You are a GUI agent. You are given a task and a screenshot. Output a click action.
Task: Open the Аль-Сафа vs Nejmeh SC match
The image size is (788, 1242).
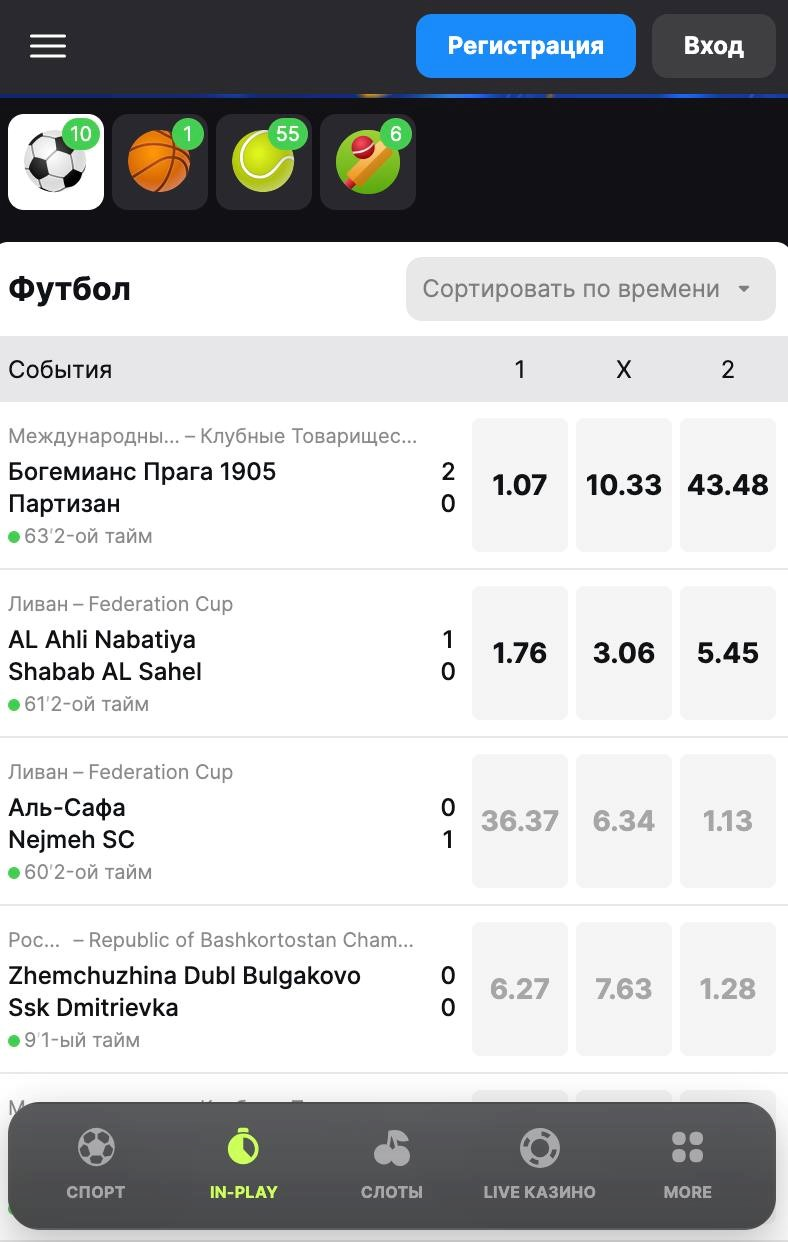coord(232,822)
